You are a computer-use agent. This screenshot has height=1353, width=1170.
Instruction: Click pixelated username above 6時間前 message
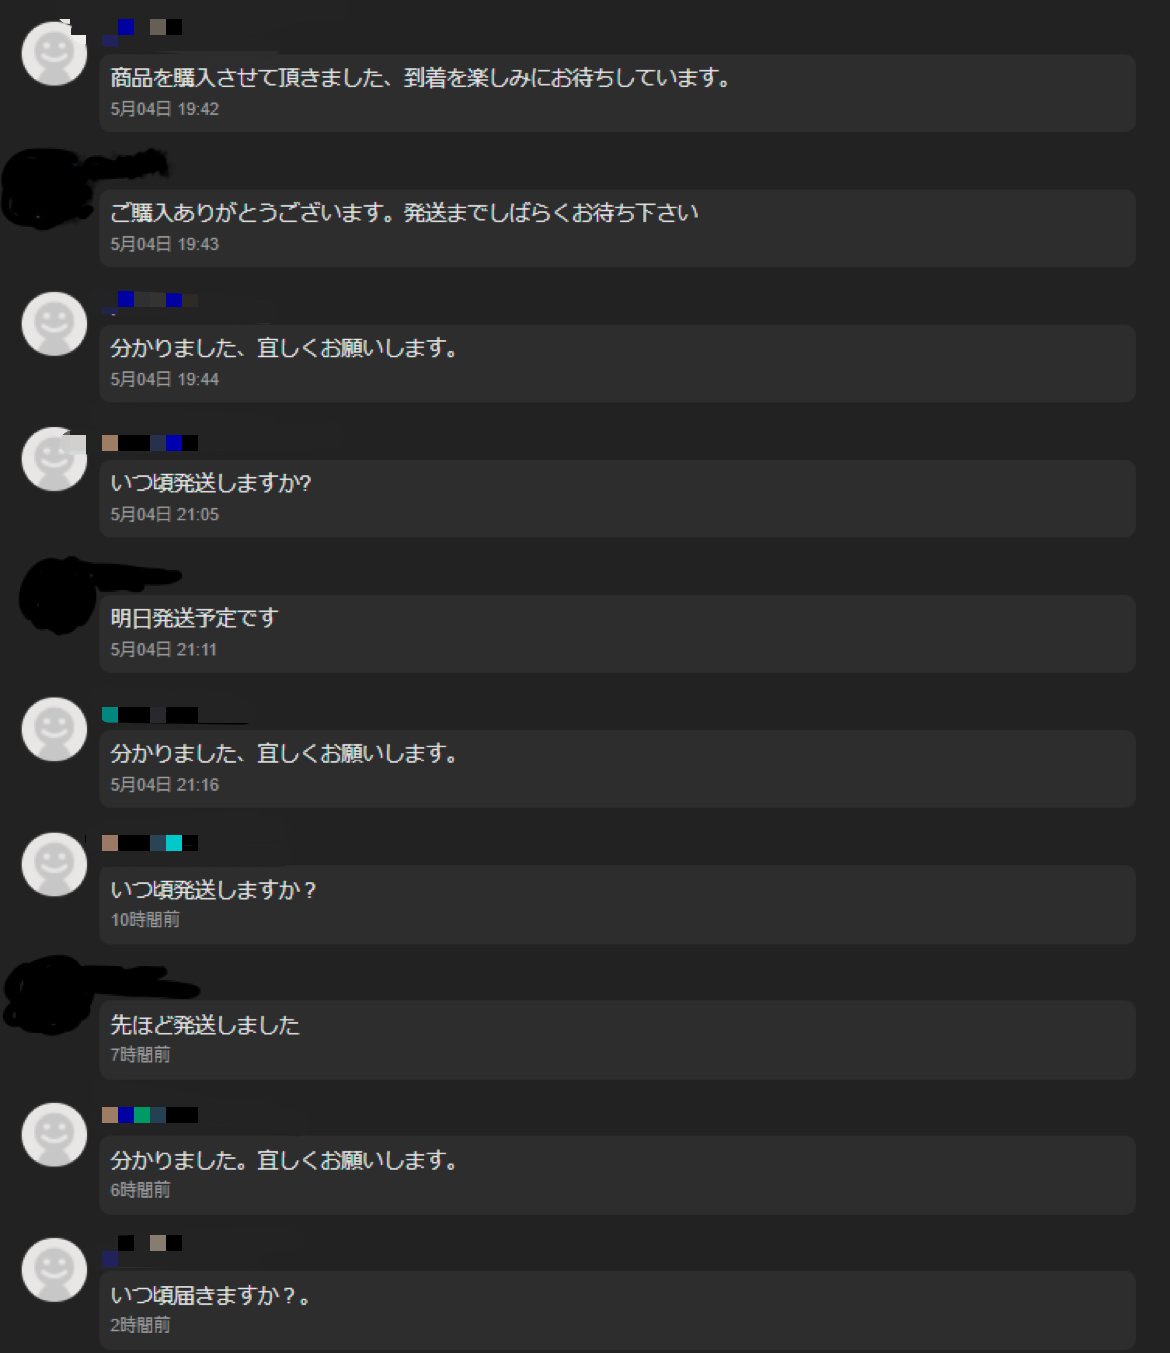pyautogui.click(x=150, y=1115)
